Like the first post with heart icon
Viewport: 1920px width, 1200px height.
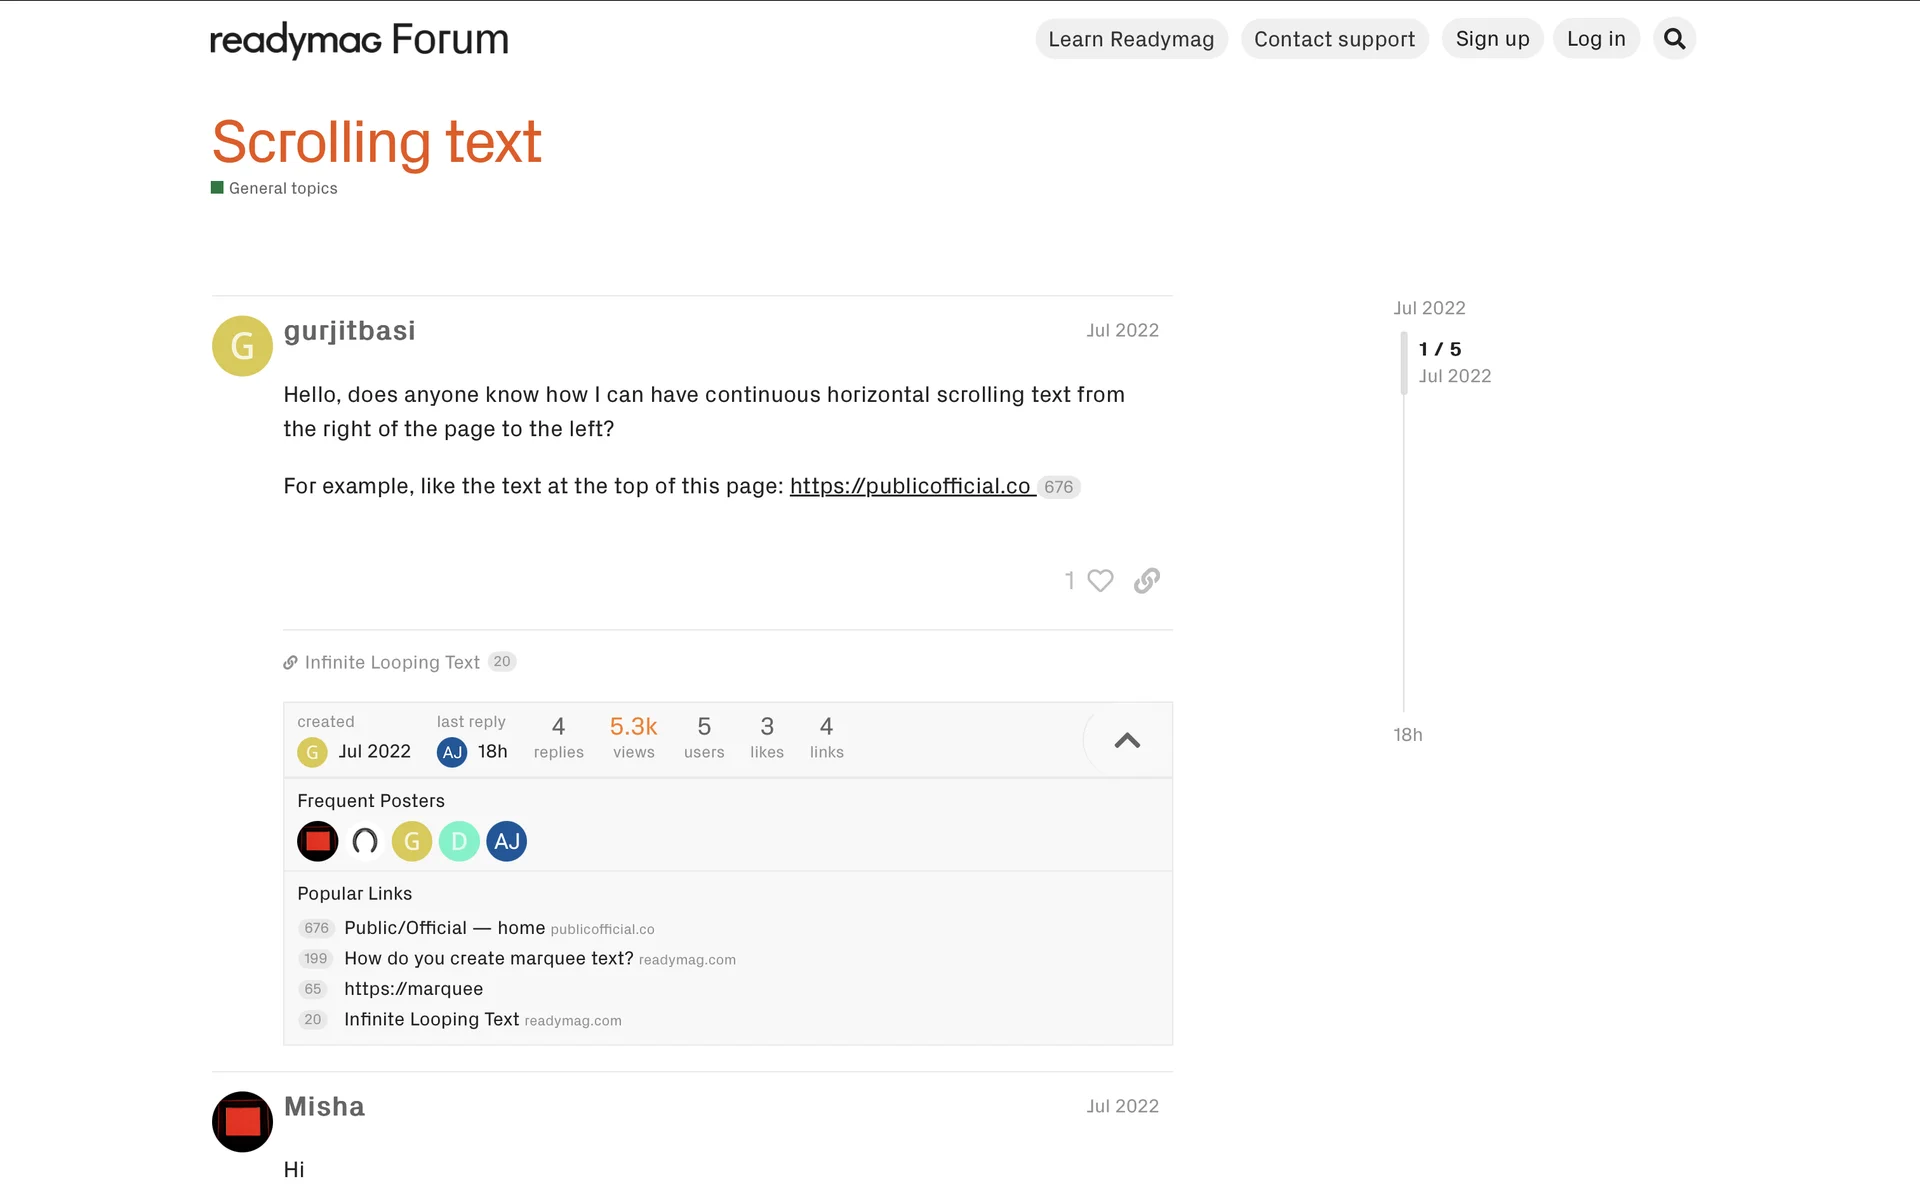(x=1100, y=581)
